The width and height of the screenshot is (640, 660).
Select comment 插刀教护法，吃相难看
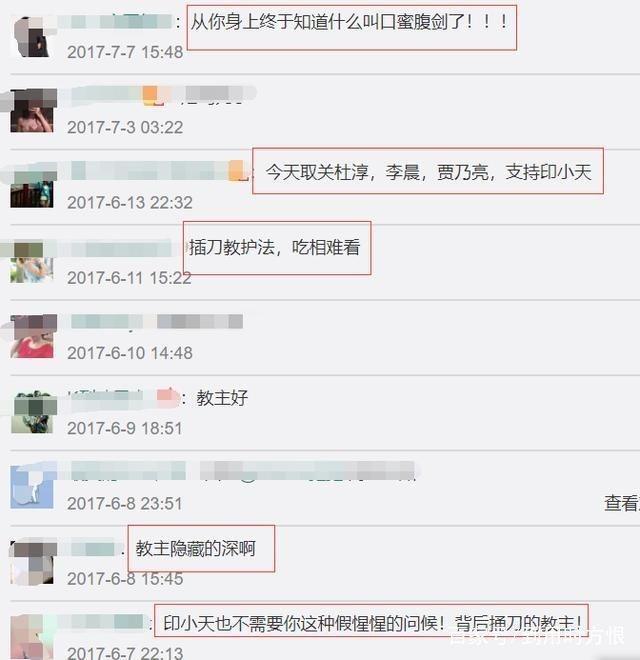[x=275, y=247]
